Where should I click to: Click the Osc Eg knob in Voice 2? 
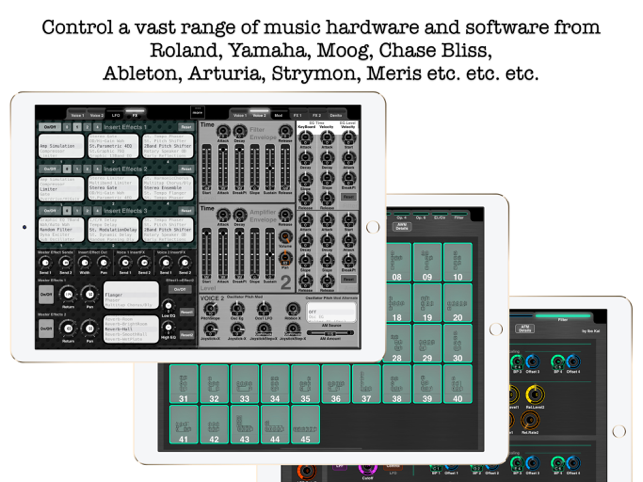pyautogui.click(x=237, y=308)
